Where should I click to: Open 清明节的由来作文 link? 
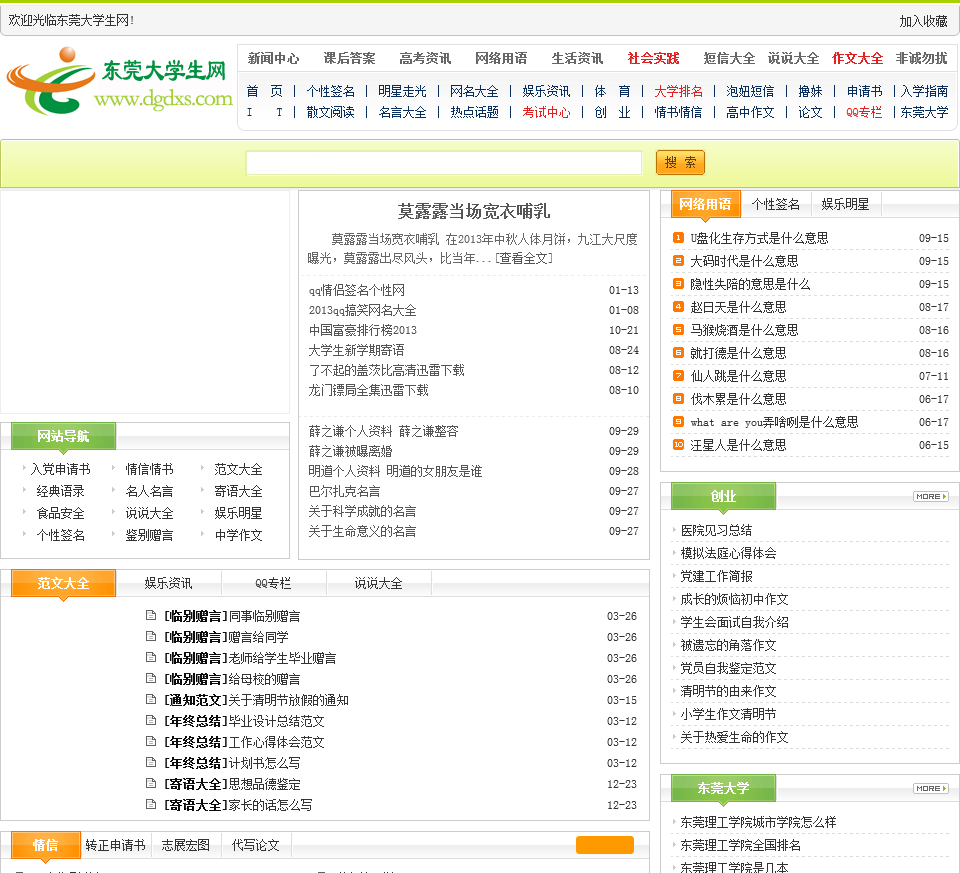coord(728,691)
